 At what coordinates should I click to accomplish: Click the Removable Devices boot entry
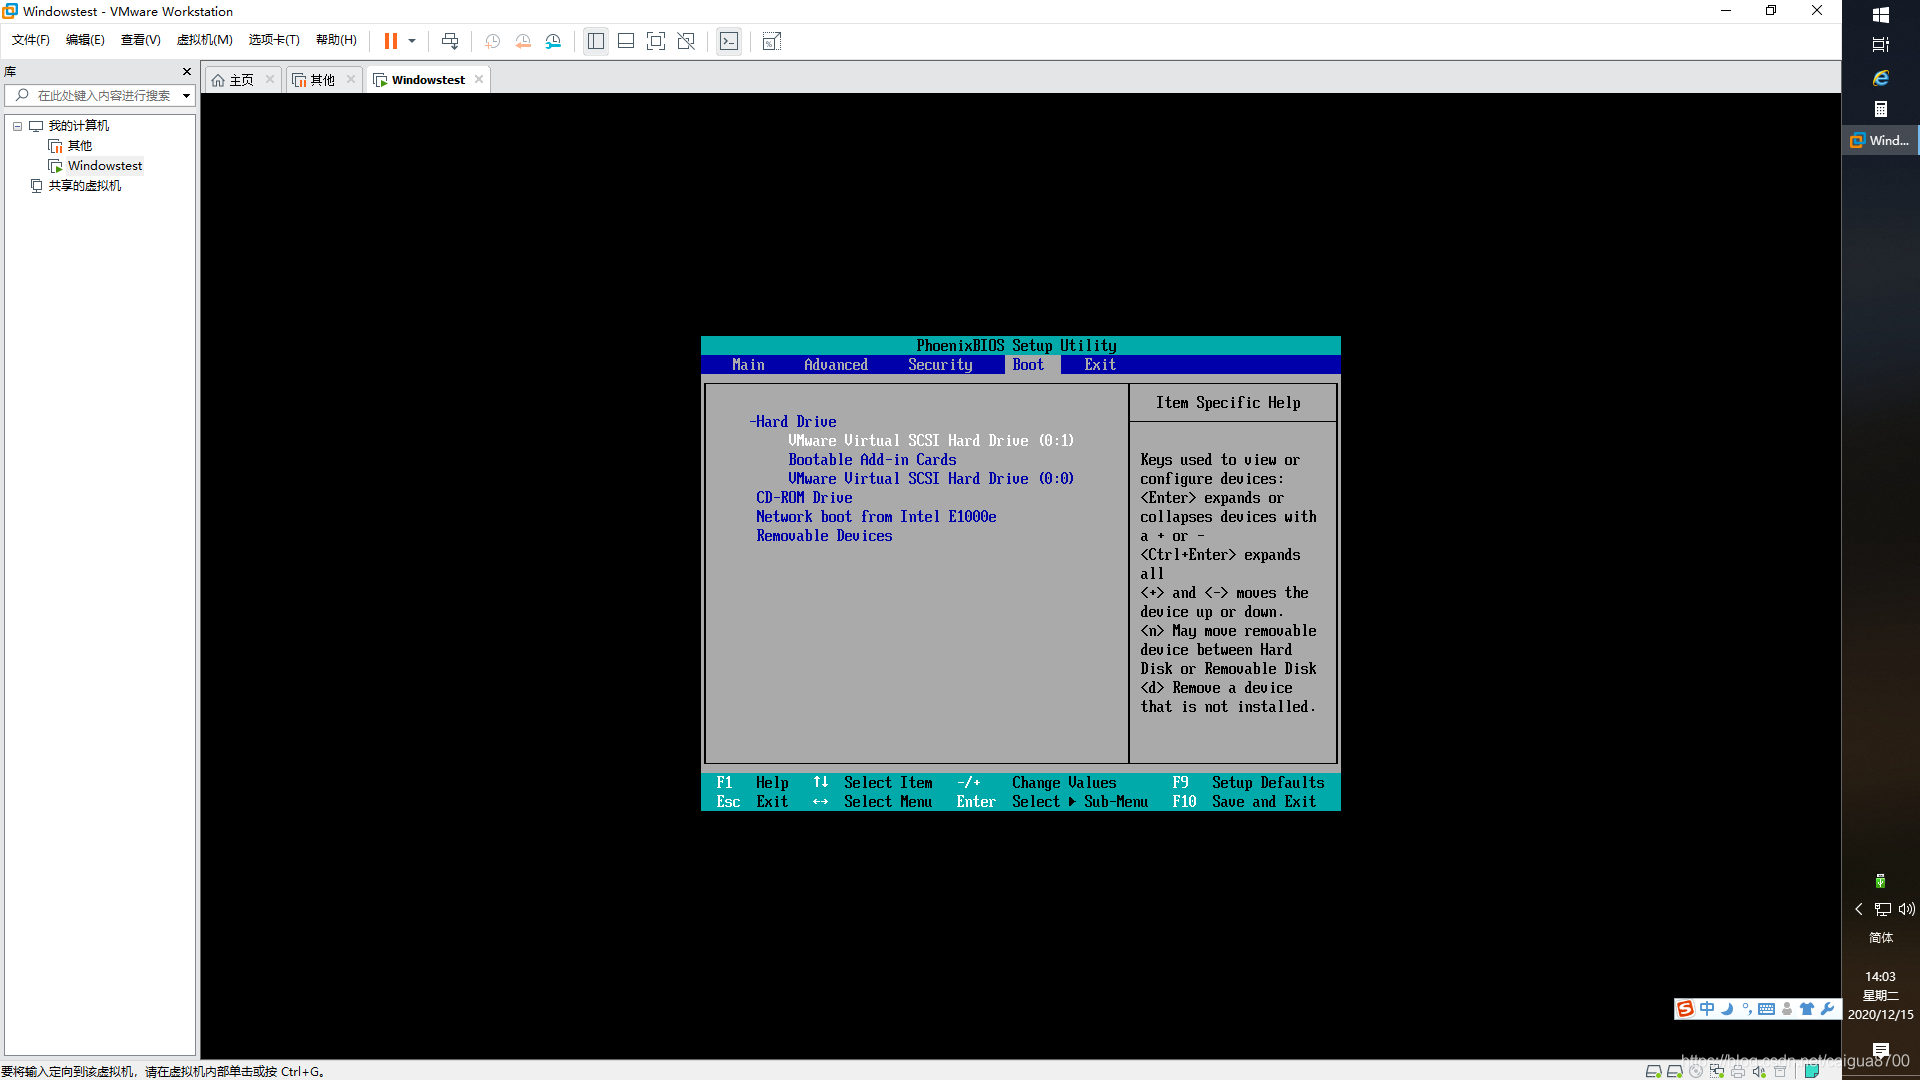pos(824,536)
